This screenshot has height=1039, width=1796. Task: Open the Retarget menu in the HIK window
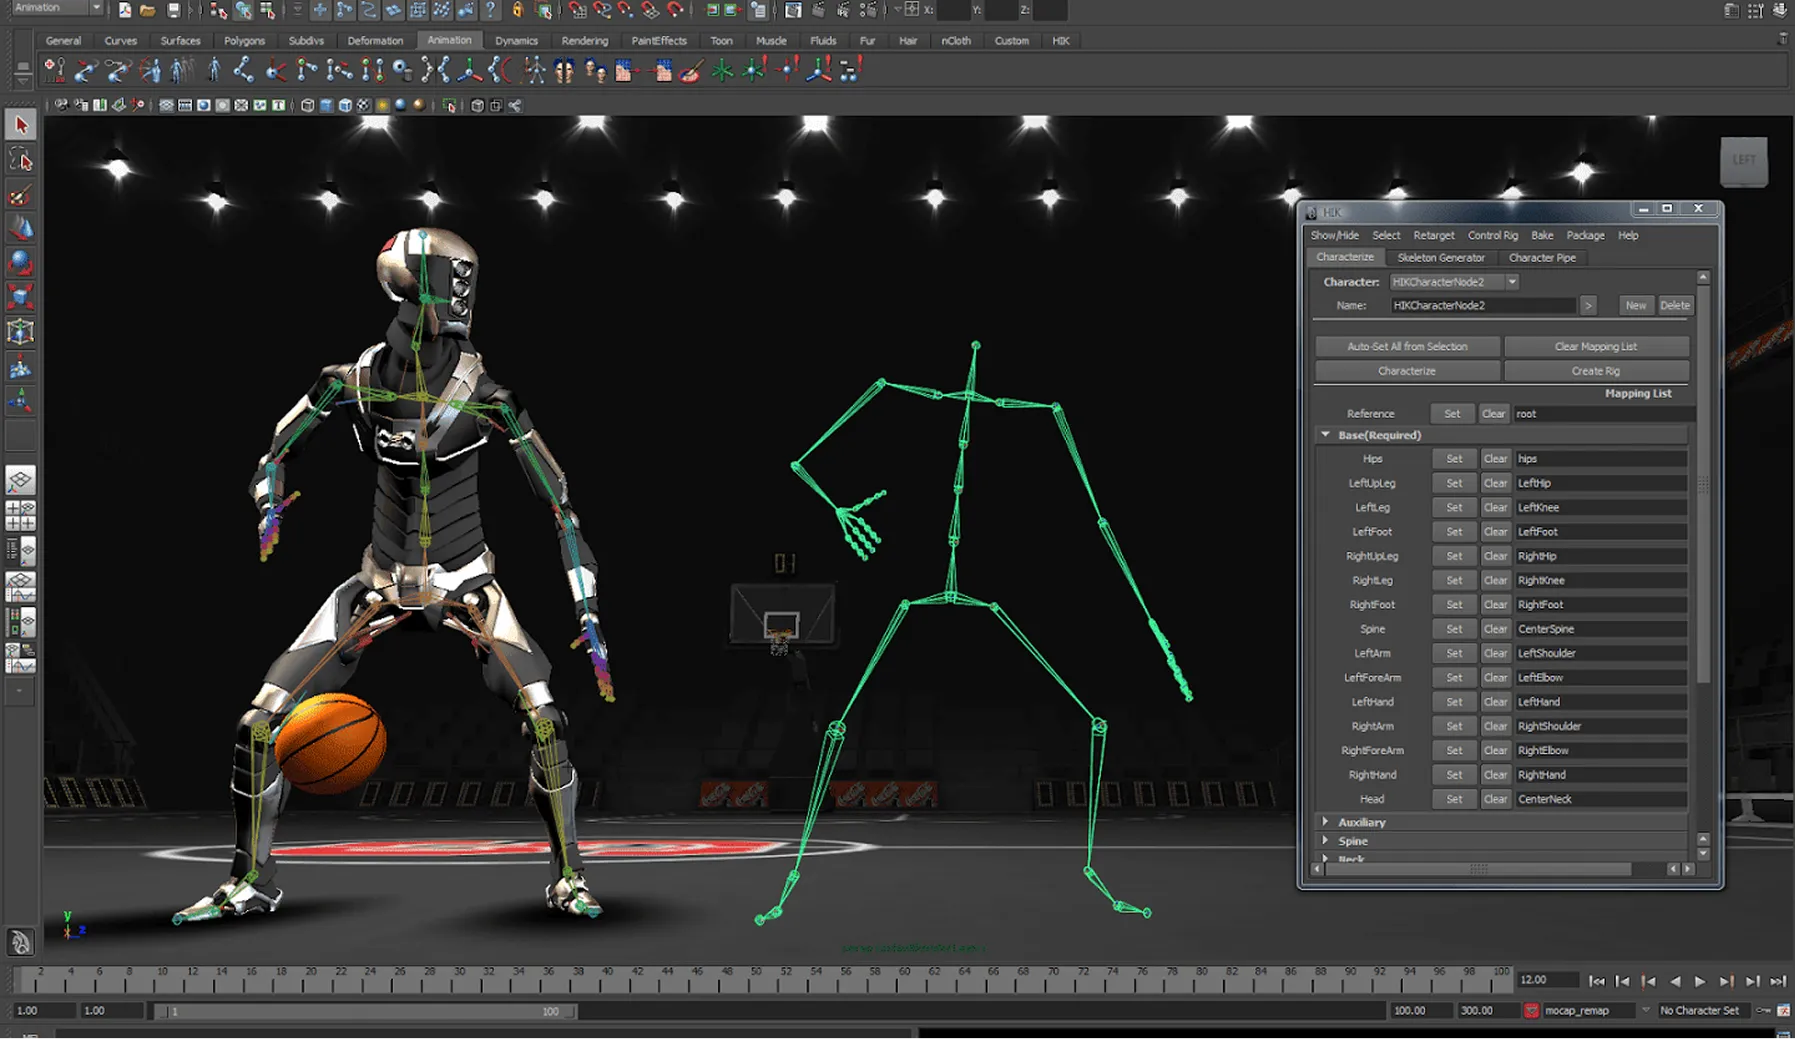[x=1433, y=236]
